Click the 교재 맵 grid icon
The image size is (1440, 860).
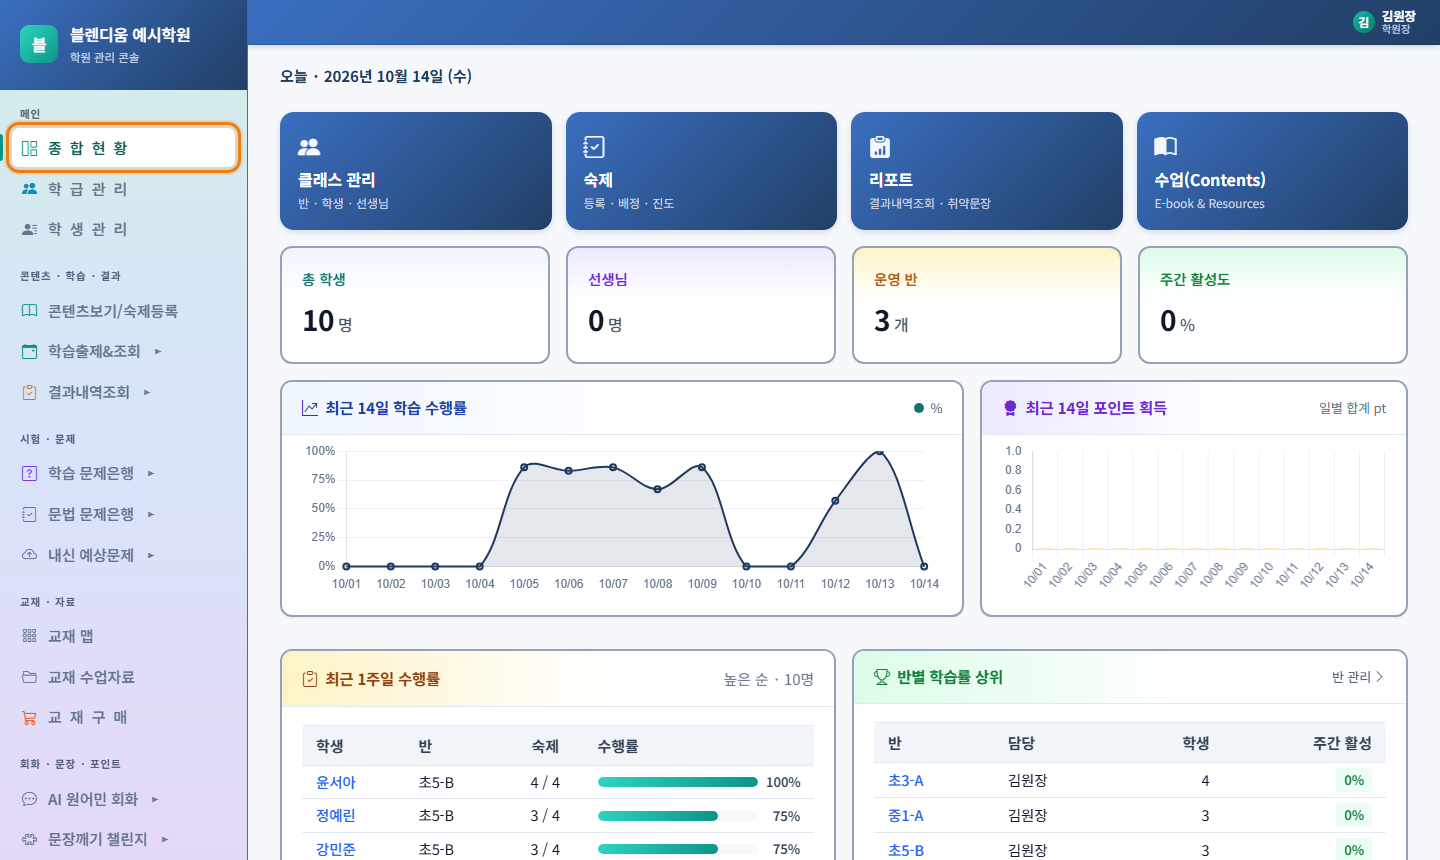(x=30, y=636)
